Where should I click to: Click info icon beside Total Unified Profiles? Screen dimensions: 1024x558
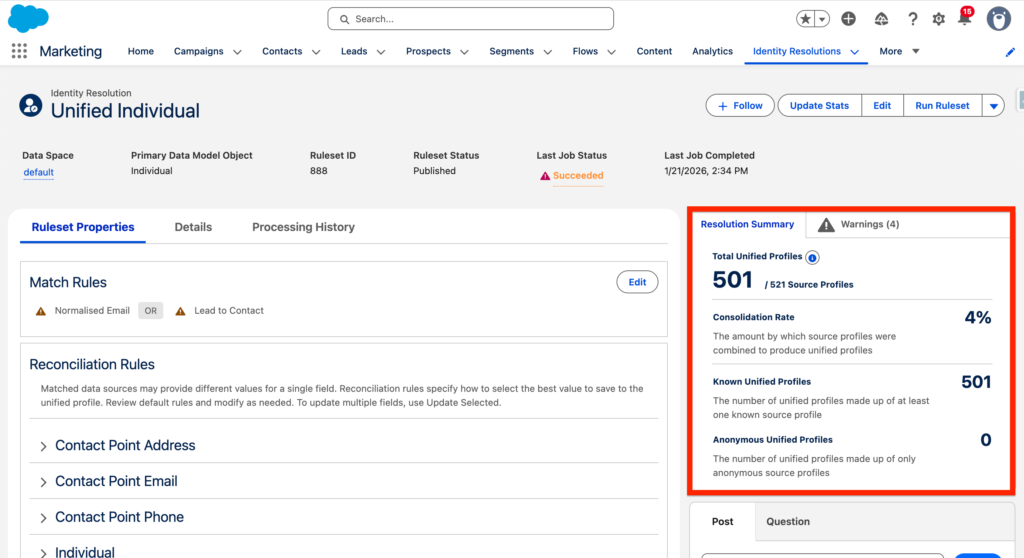click(812, 258)
